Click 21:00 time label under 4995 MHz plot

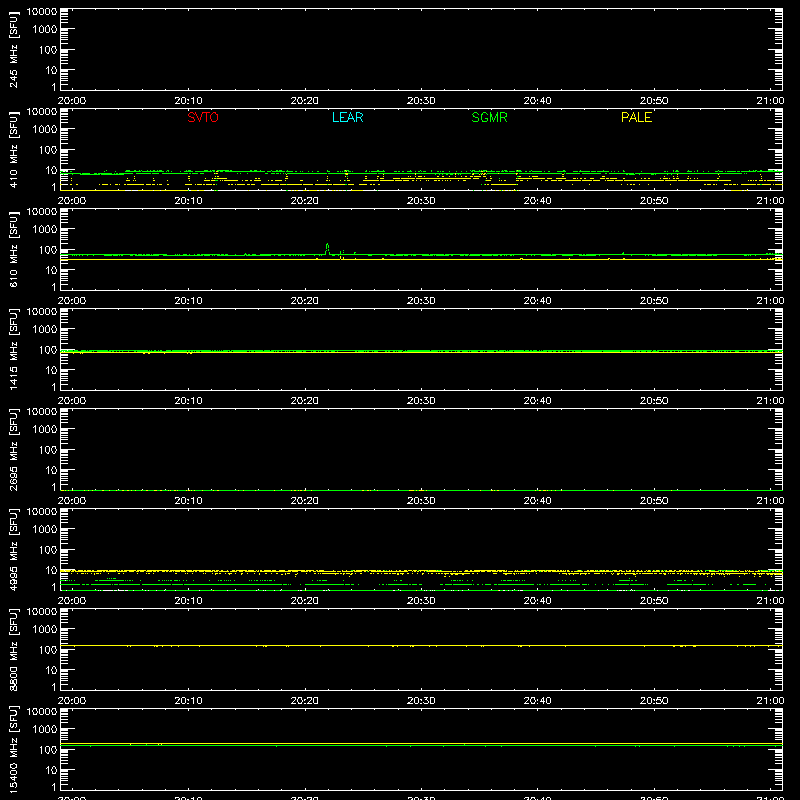tap(770, 601)
